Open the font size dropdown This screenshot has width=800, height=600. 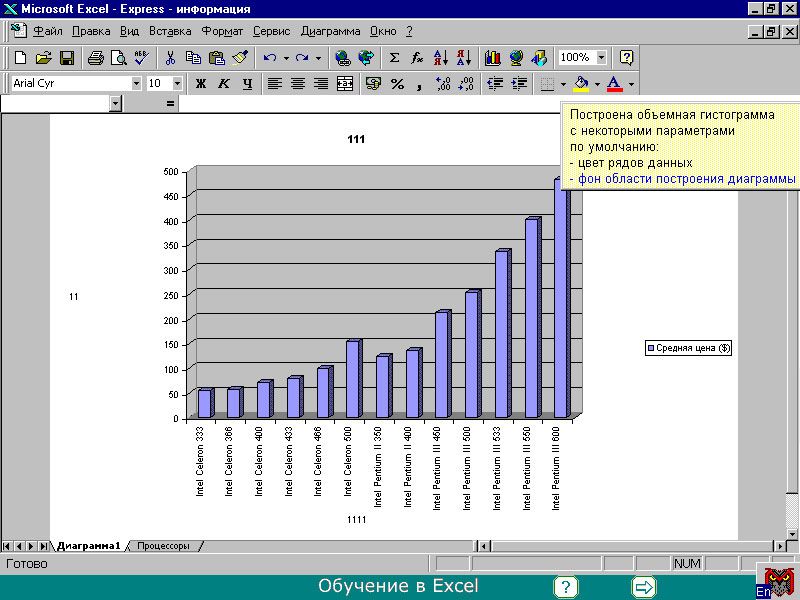click(177, 84)
